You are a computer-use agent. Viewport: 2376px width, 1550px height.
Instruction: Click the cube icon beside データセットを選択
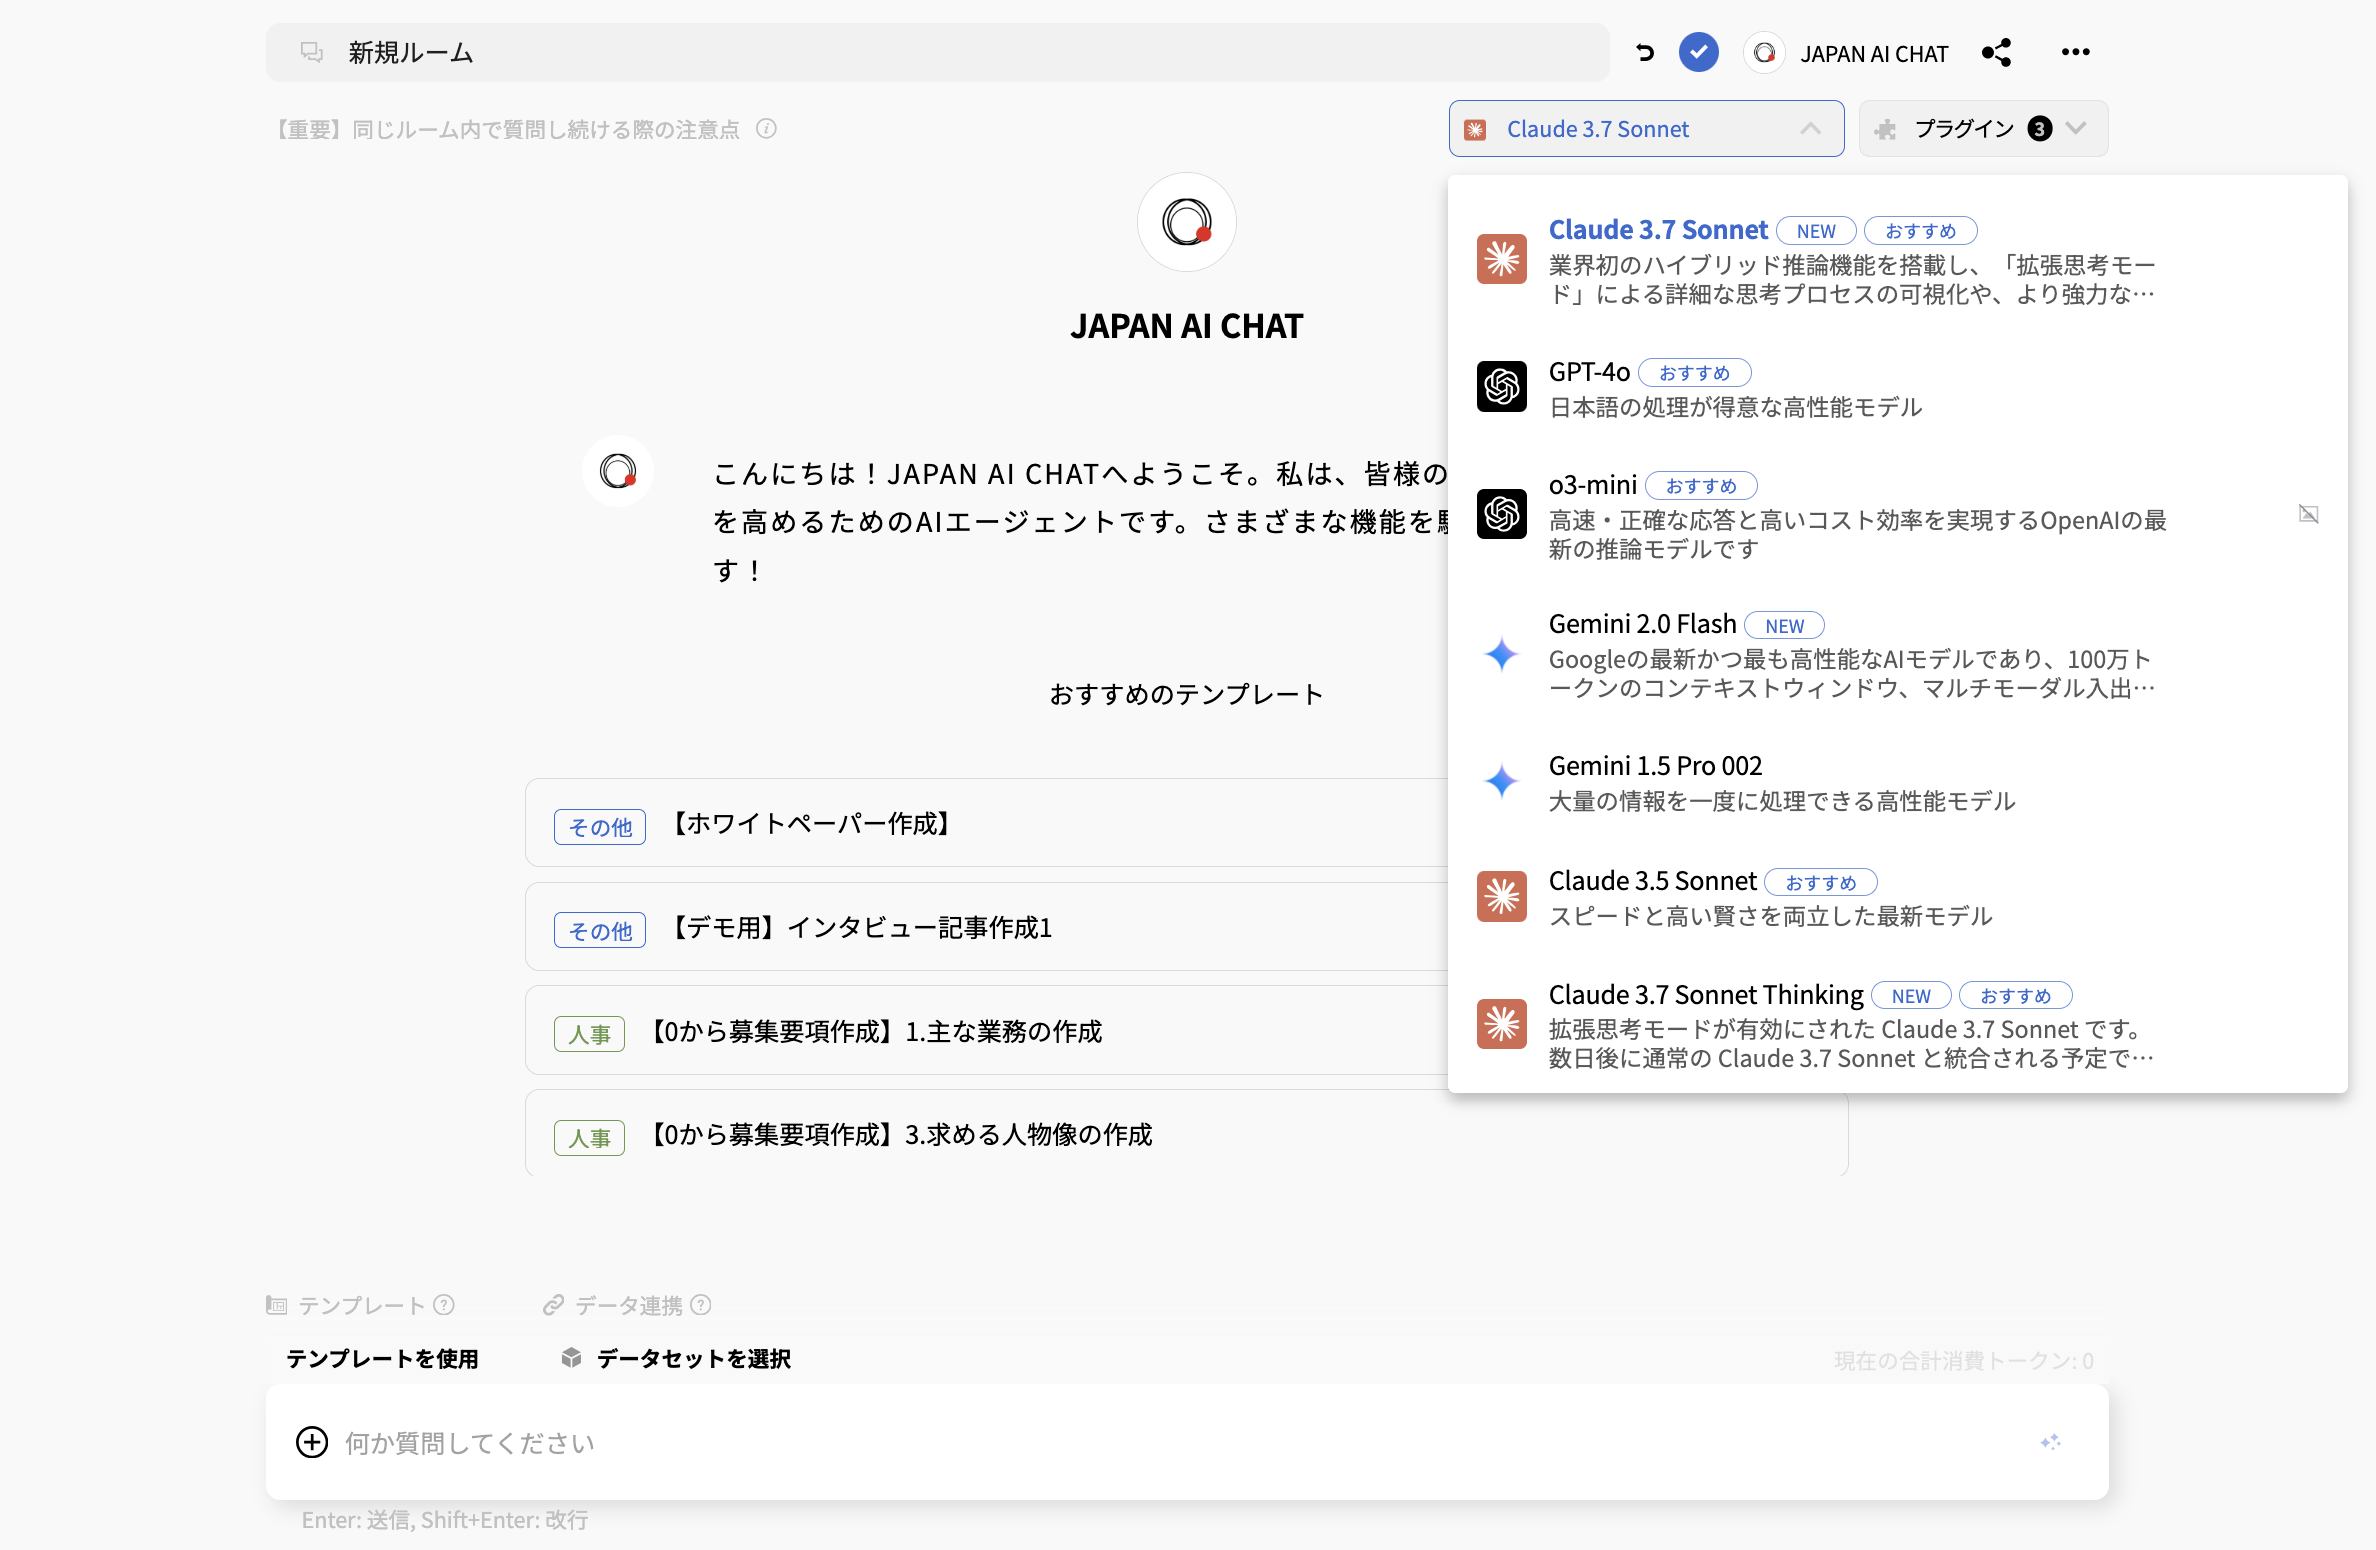tap(572, 1357)
